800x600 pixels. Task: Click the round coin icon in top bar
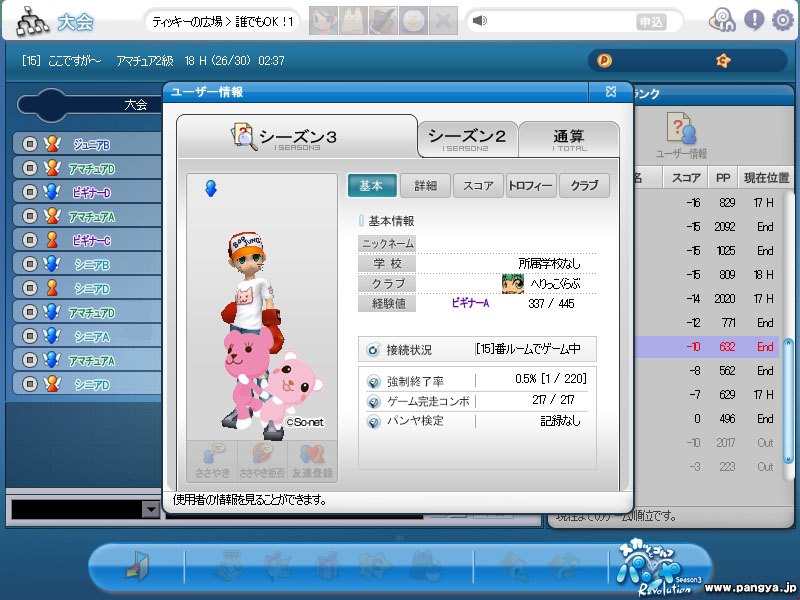(414, 21)
